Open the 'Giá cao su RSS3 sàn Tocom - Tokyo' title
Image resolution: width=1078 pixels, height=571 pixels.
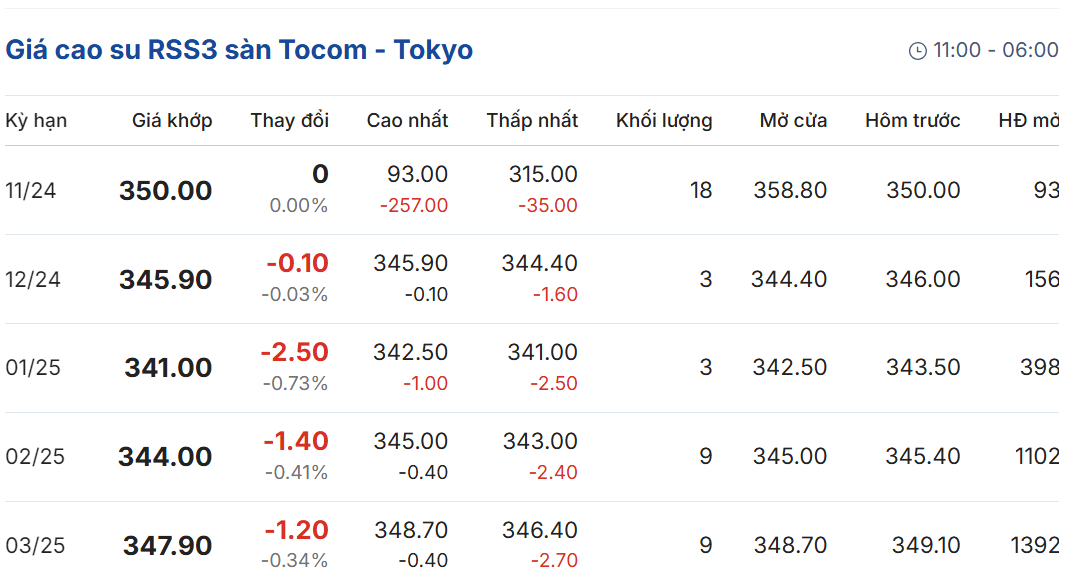[x=239, y=50]
